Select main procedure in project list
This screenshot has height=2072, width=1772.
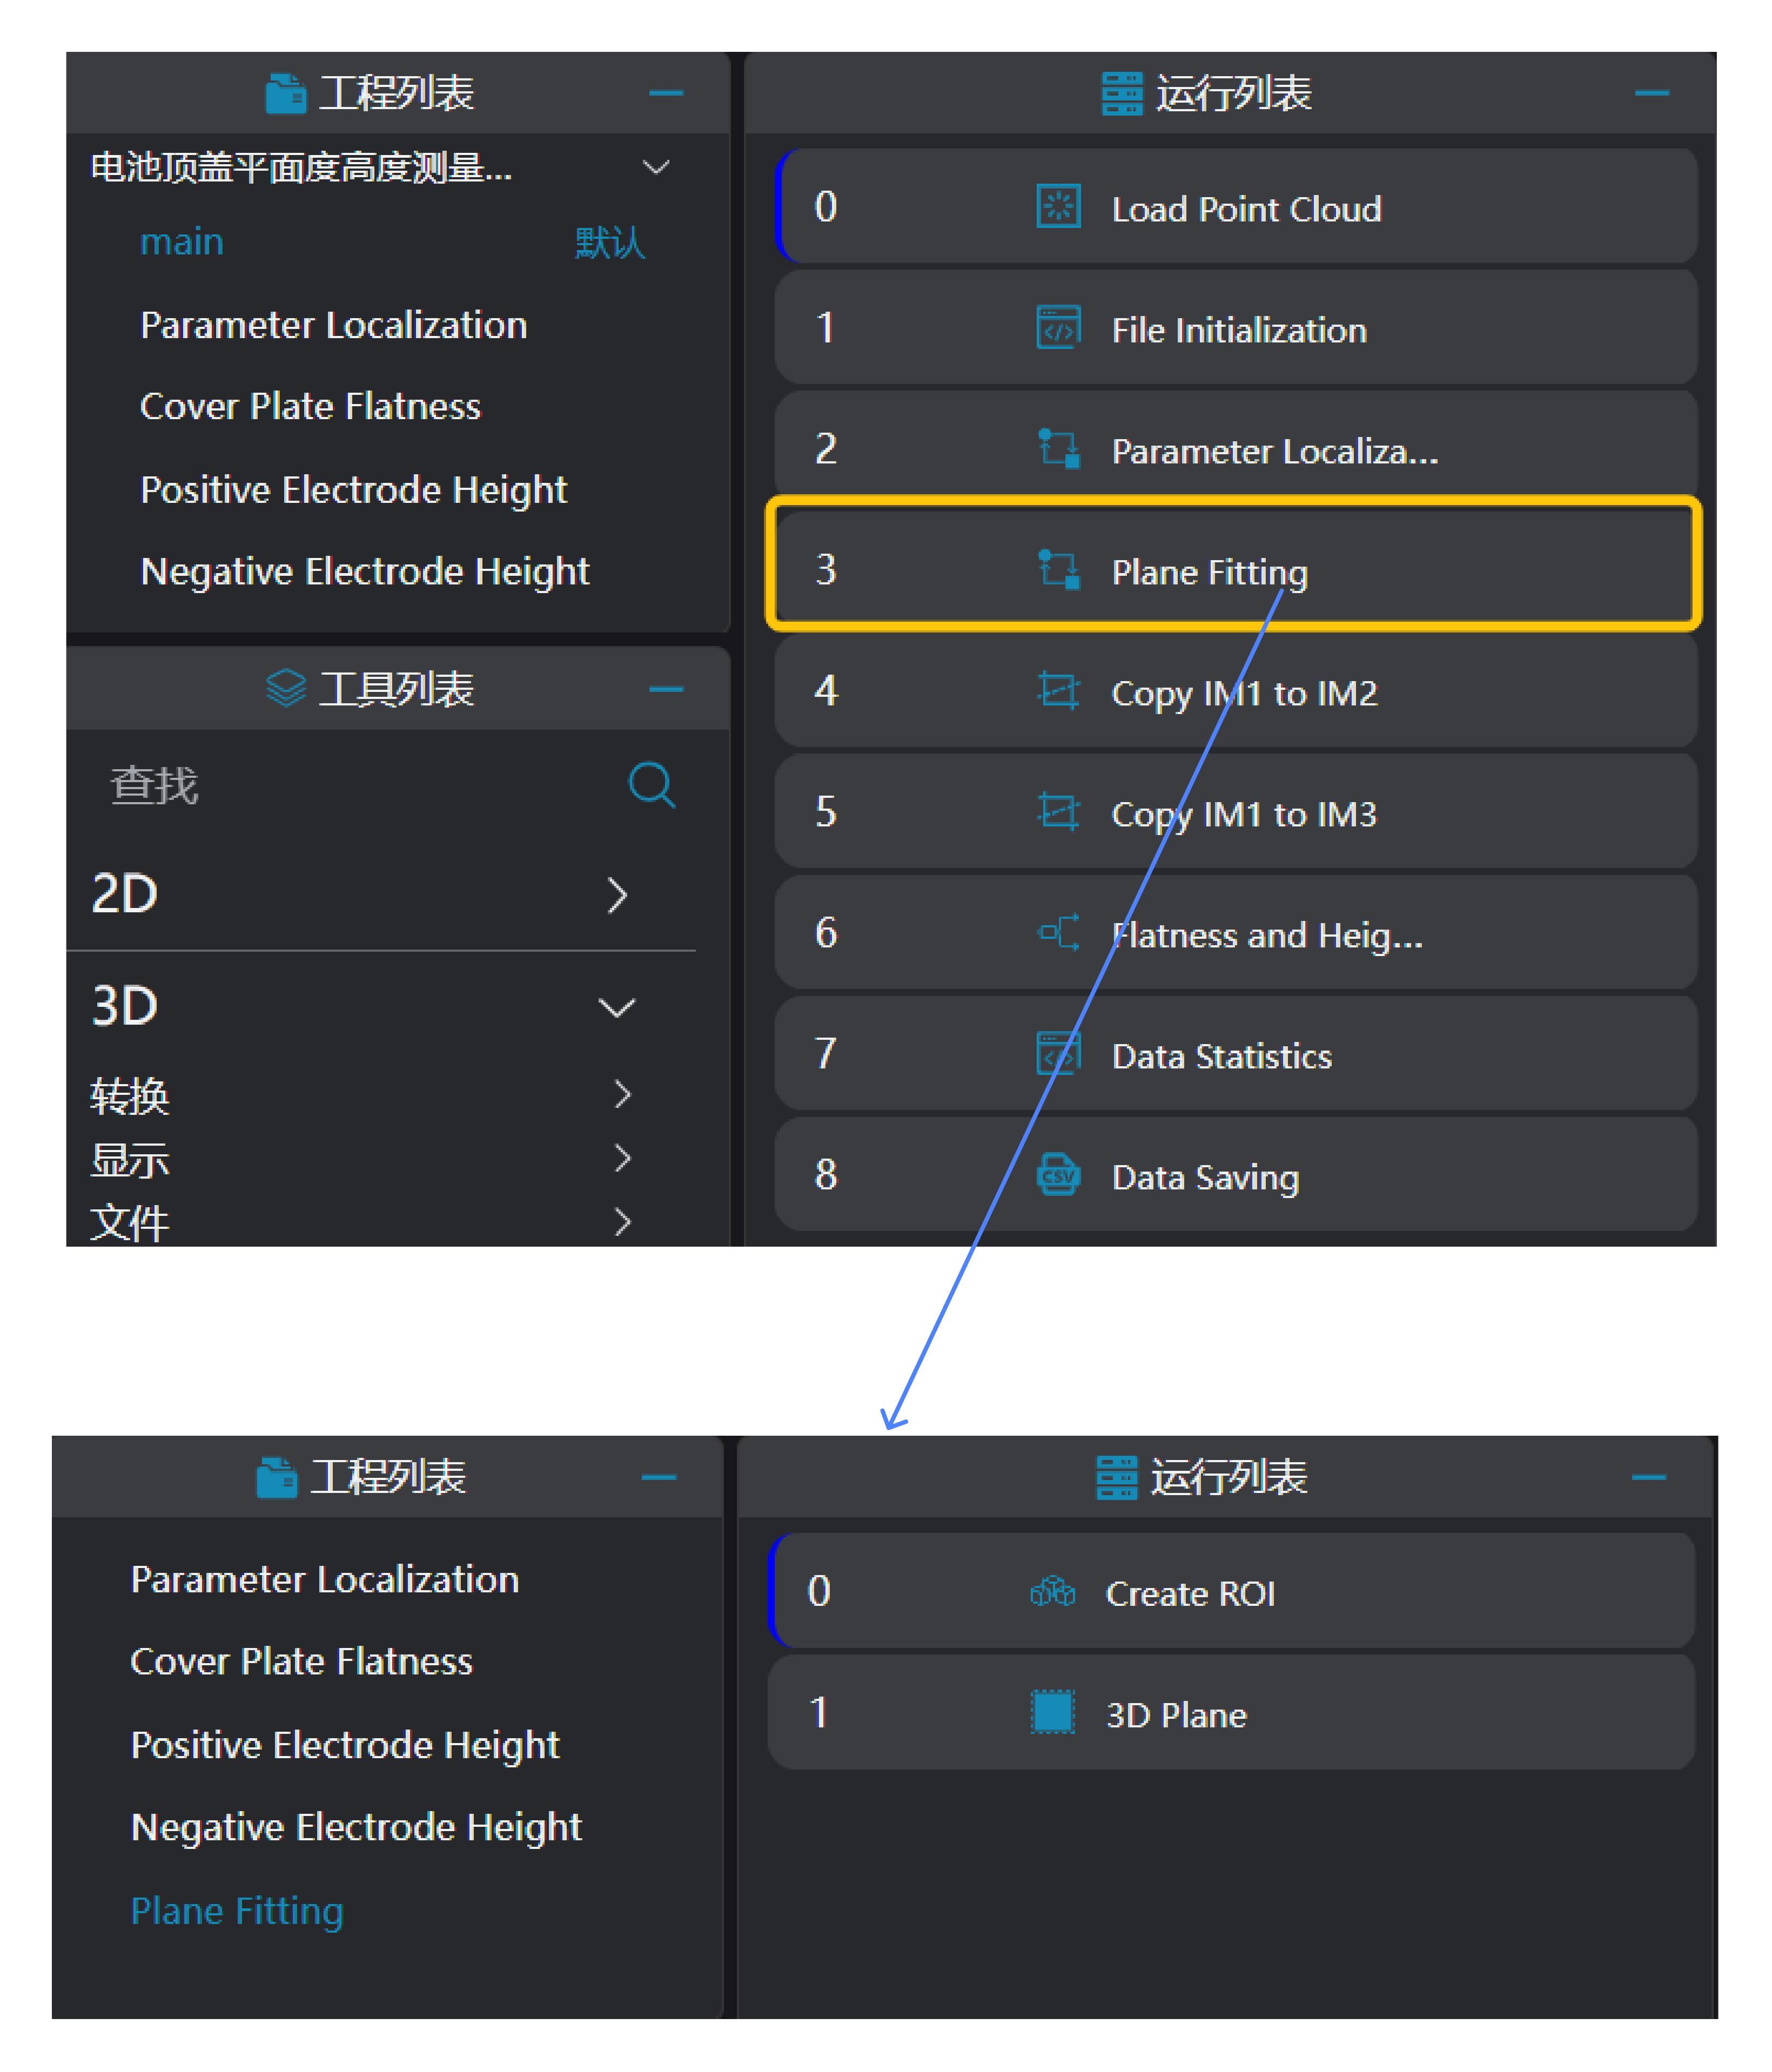pos(182,242)
